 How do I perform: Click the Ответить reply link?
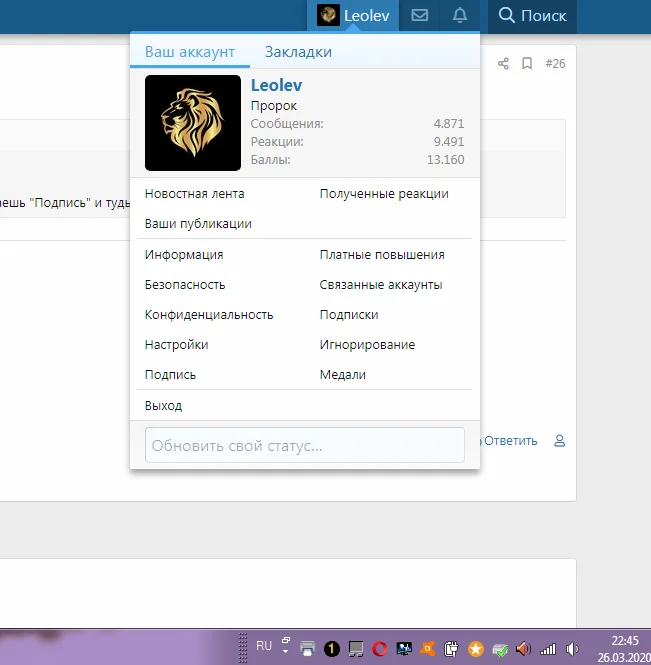click(511, 440)
